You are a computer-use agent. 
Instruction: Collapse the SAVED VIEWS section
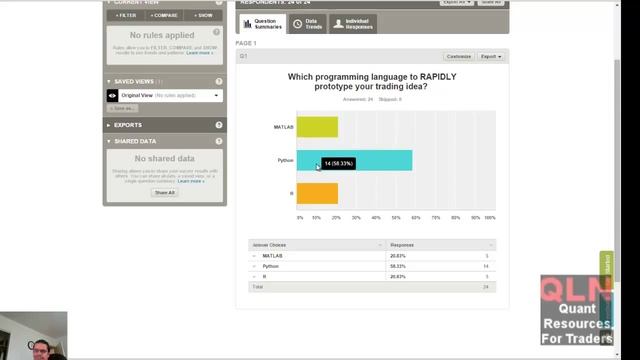[x=109, y=82]
